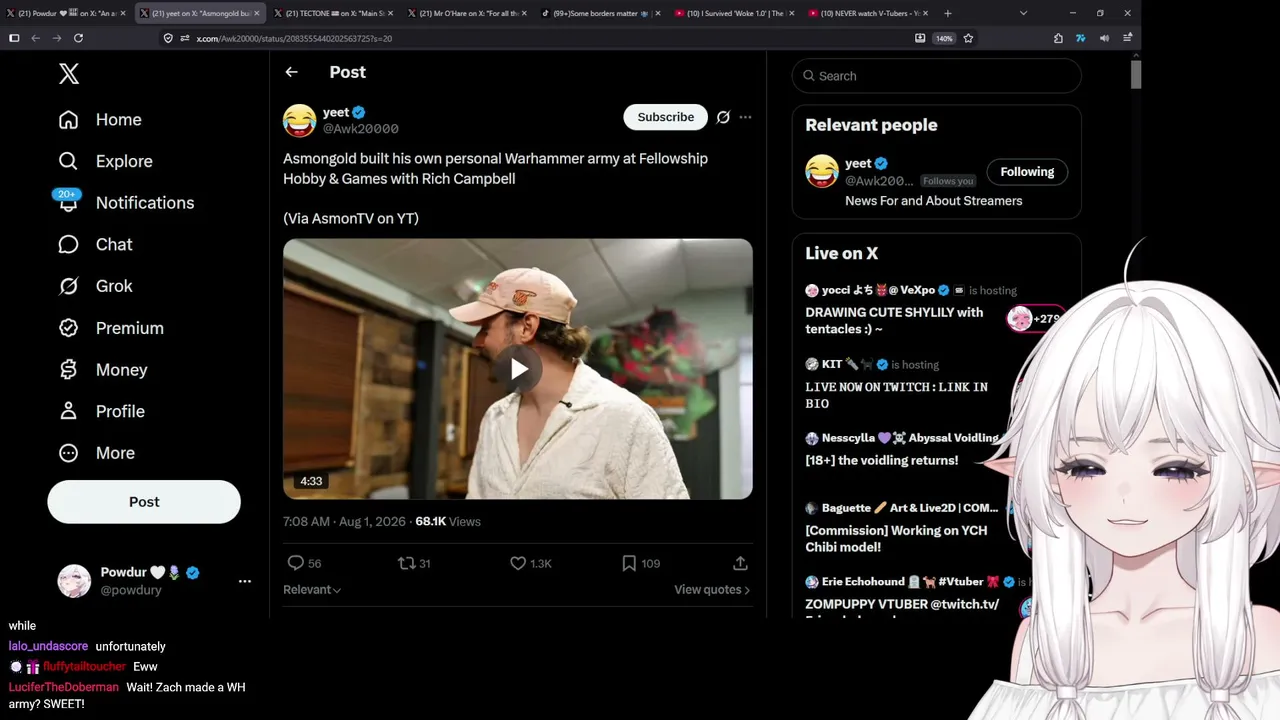Screen dimensions: 1280x720
Task: Launch Grok from the sidebar
Action: point(95,286)
